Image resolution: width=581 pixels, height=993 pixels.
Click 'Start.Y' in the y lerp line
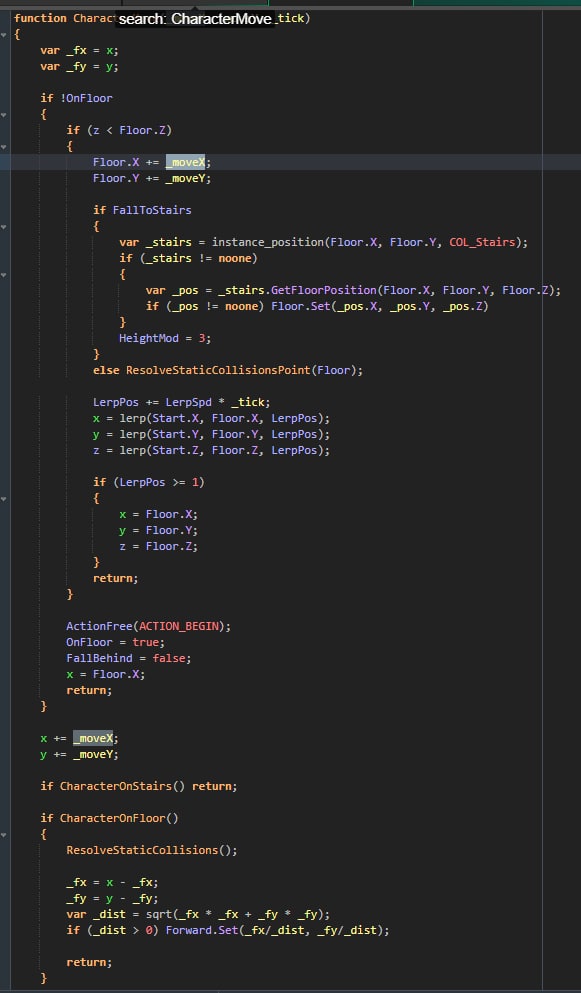175,434
